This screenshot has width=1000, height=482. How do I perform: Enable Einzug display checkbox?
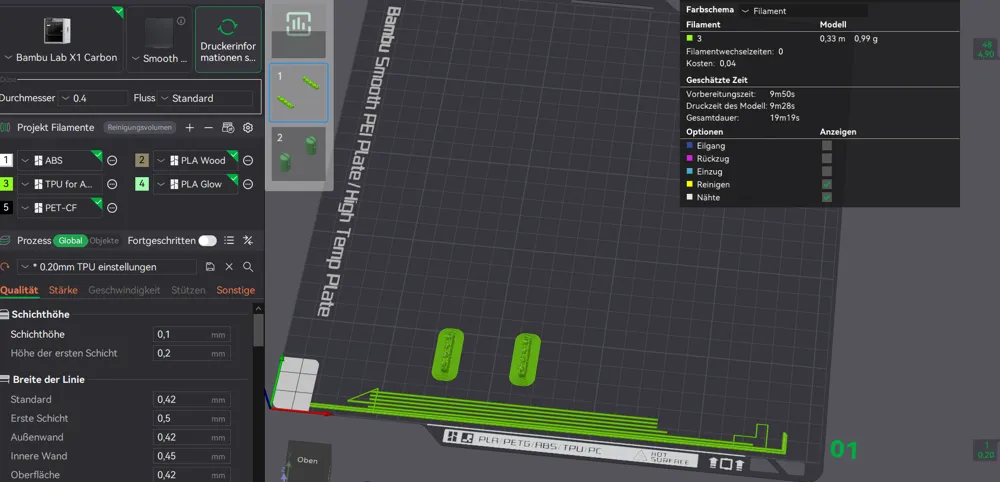point(827,172)
